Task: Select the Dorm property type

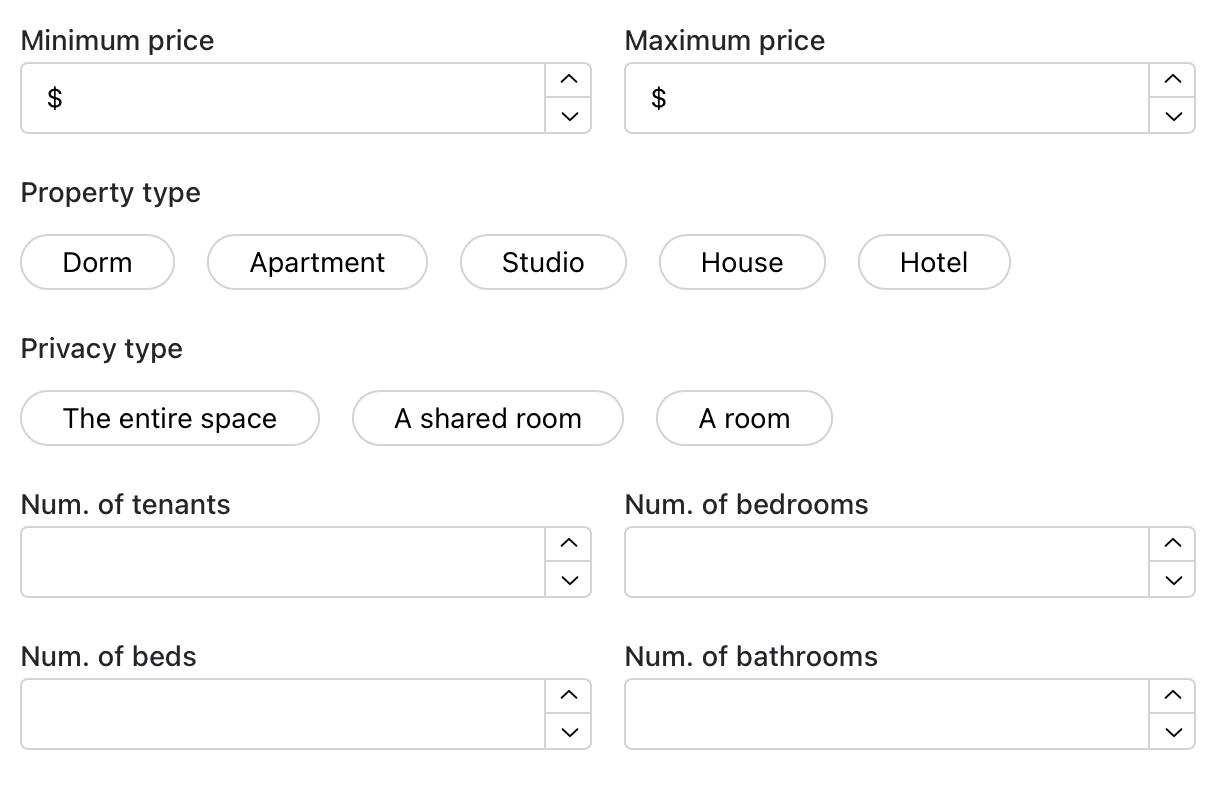Action: (x=97, y=262)
